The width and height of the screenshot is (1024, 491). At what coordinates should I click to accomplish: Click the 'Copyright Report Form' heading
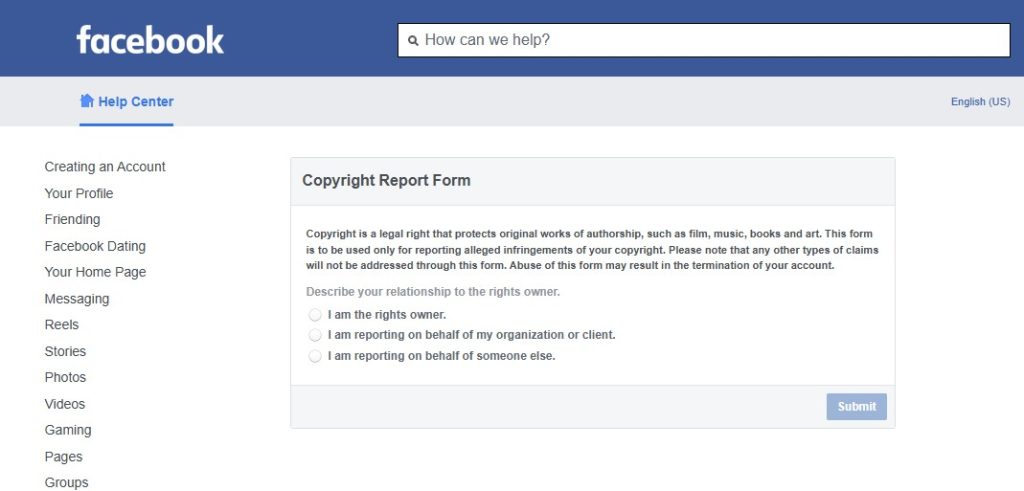click(386, 181)
